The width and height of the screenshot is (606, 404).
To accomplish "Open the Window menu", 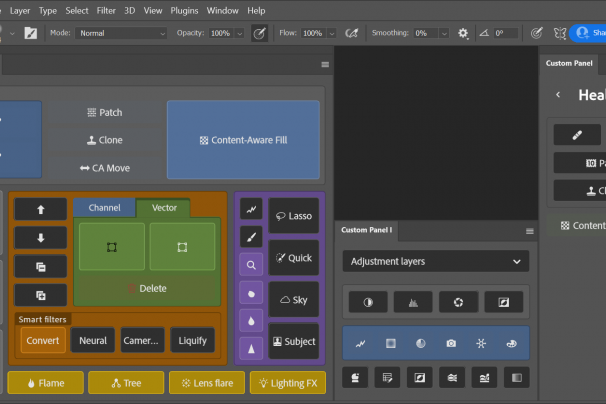I will click(x=222, y=11).
